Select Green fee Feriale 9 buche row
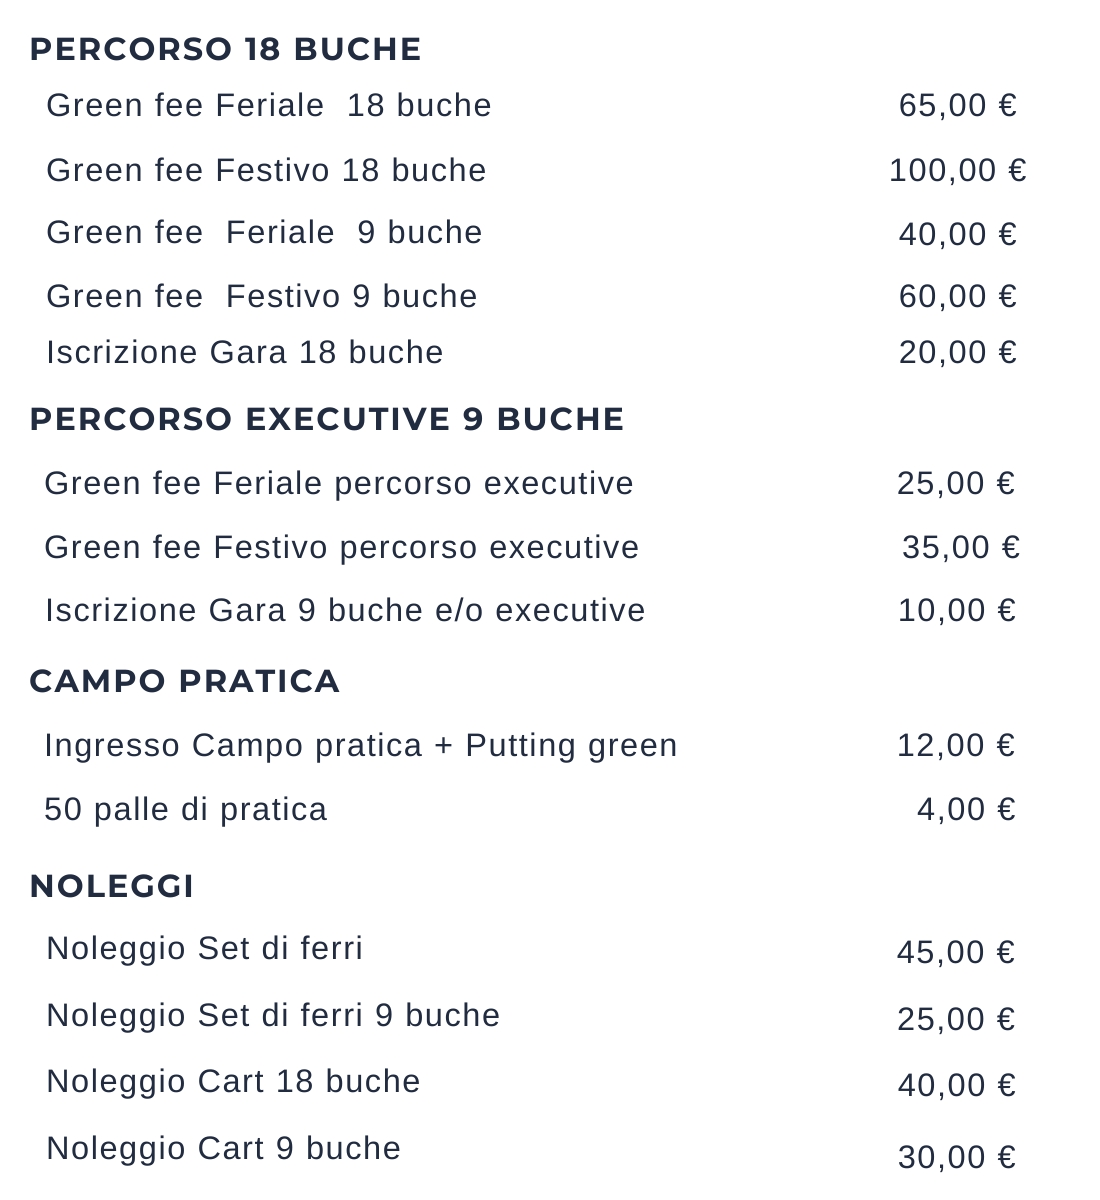1100x1200 pixels. coord(264,232)
